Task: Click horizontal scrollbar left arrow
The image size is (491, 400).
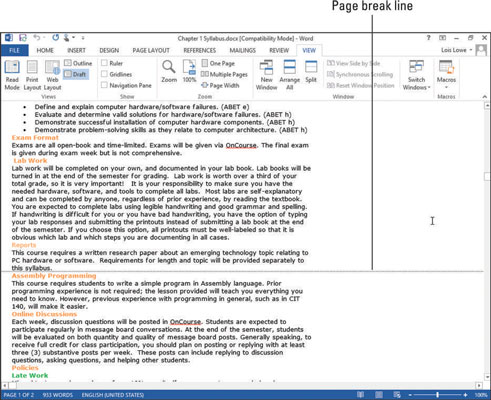Action: 5,385
